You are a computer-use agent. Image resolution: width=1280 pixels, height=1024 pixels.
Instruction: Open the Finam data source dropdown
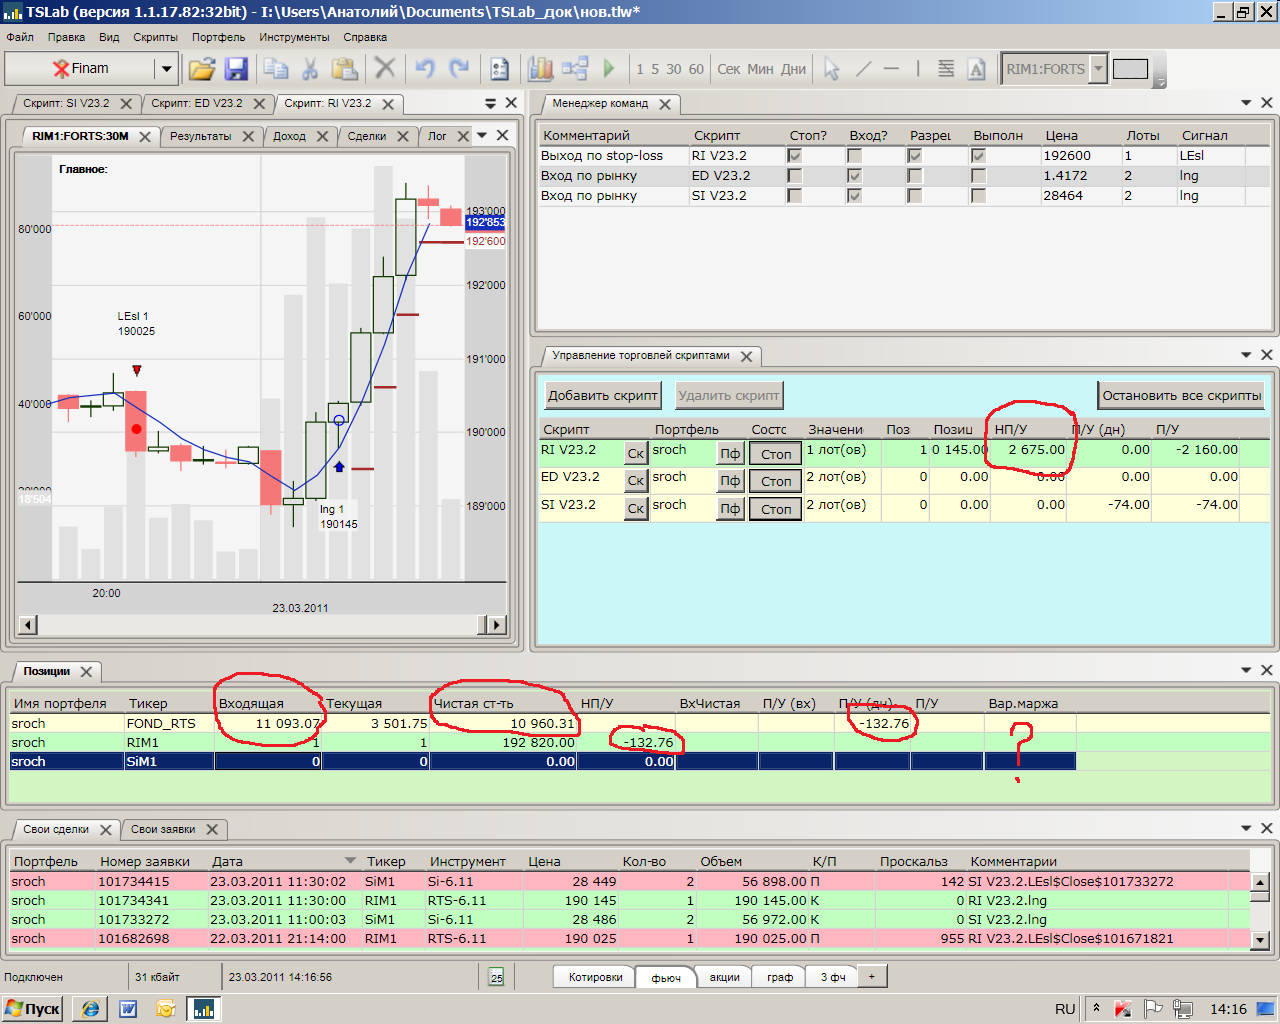coord(166,69)
